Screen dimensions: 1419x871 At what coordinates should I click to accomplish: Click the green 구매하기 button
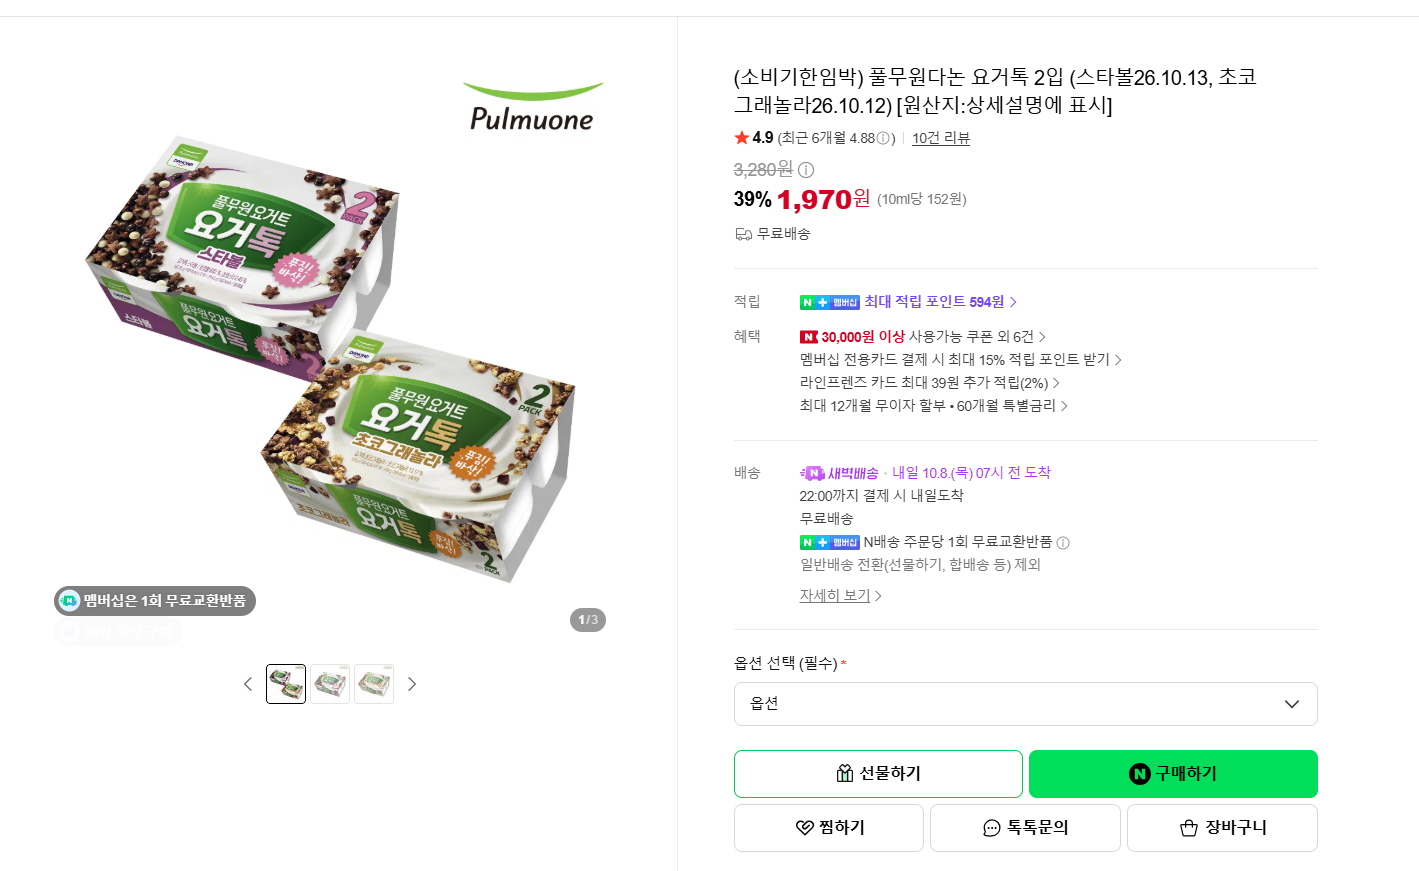coord(1173,774)
